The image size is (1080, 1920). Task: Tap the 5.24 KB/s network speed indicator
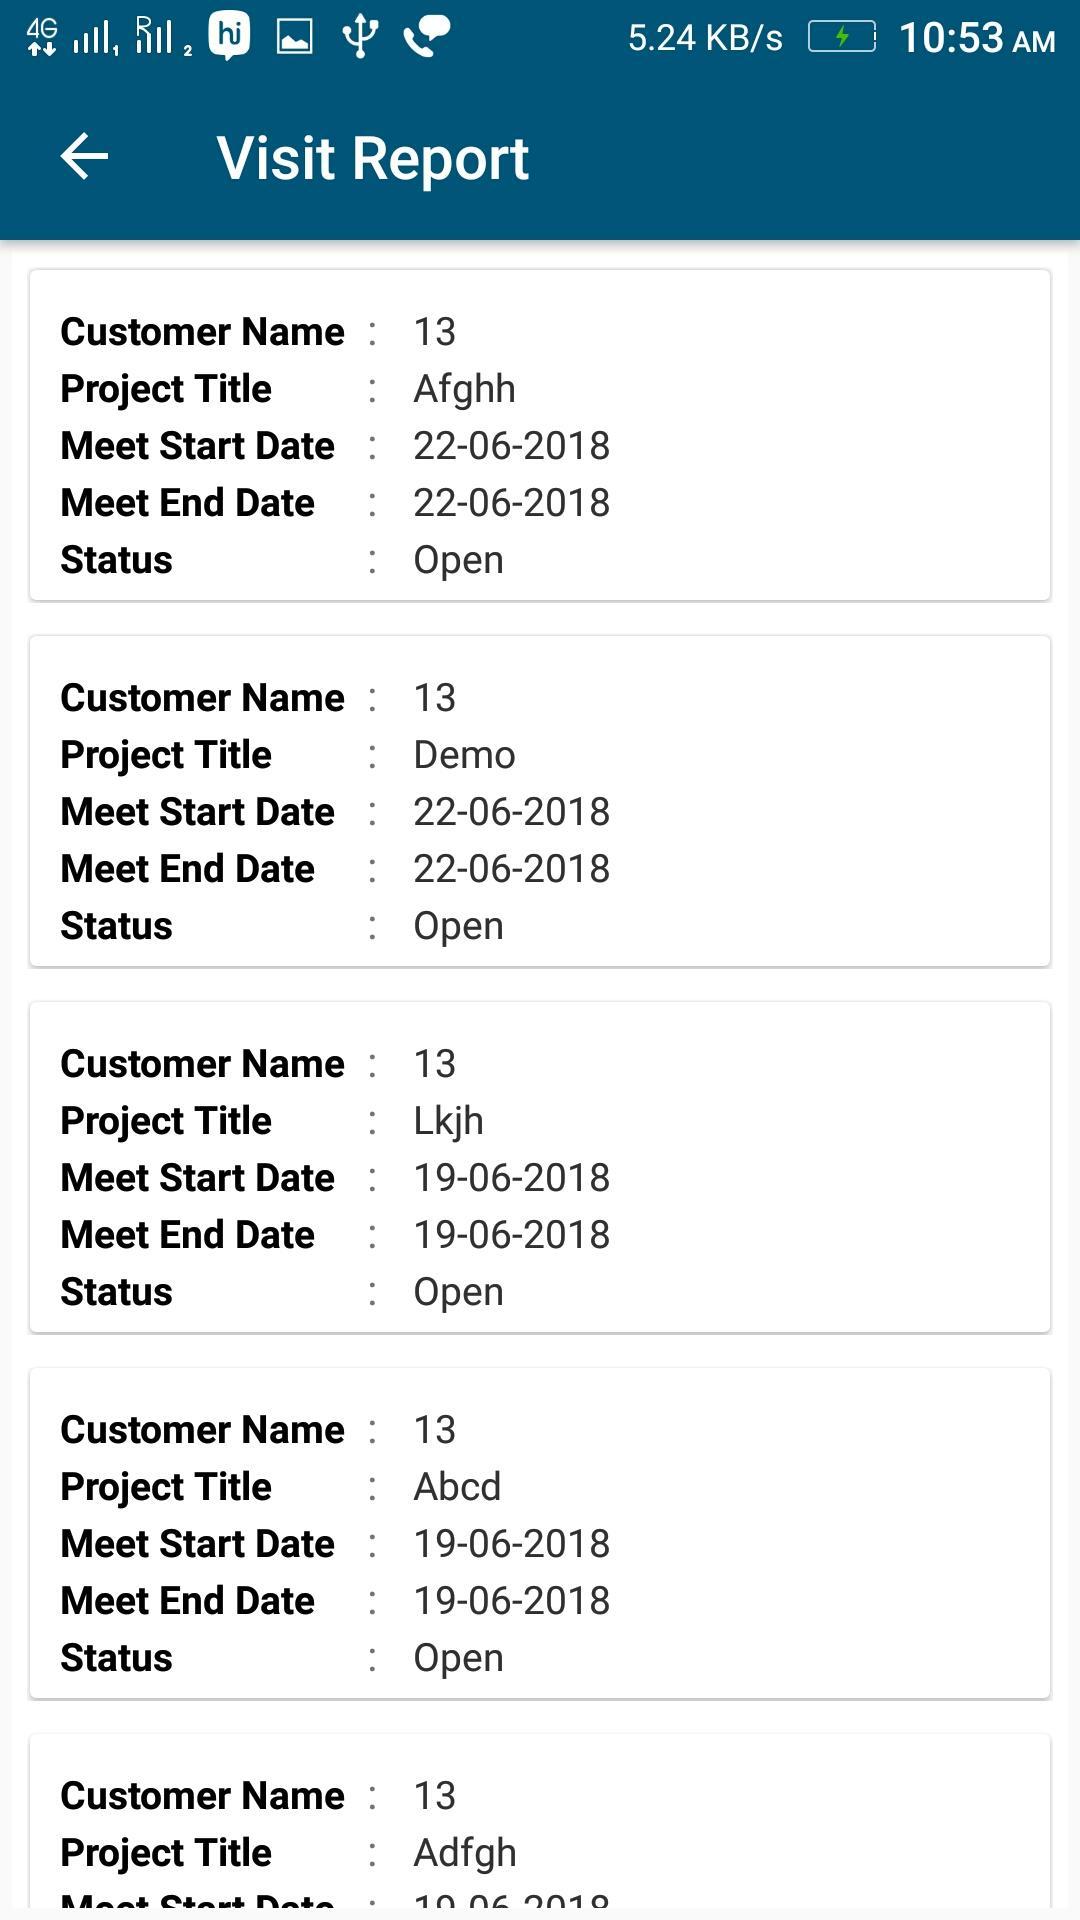click(x=705, y=38)
